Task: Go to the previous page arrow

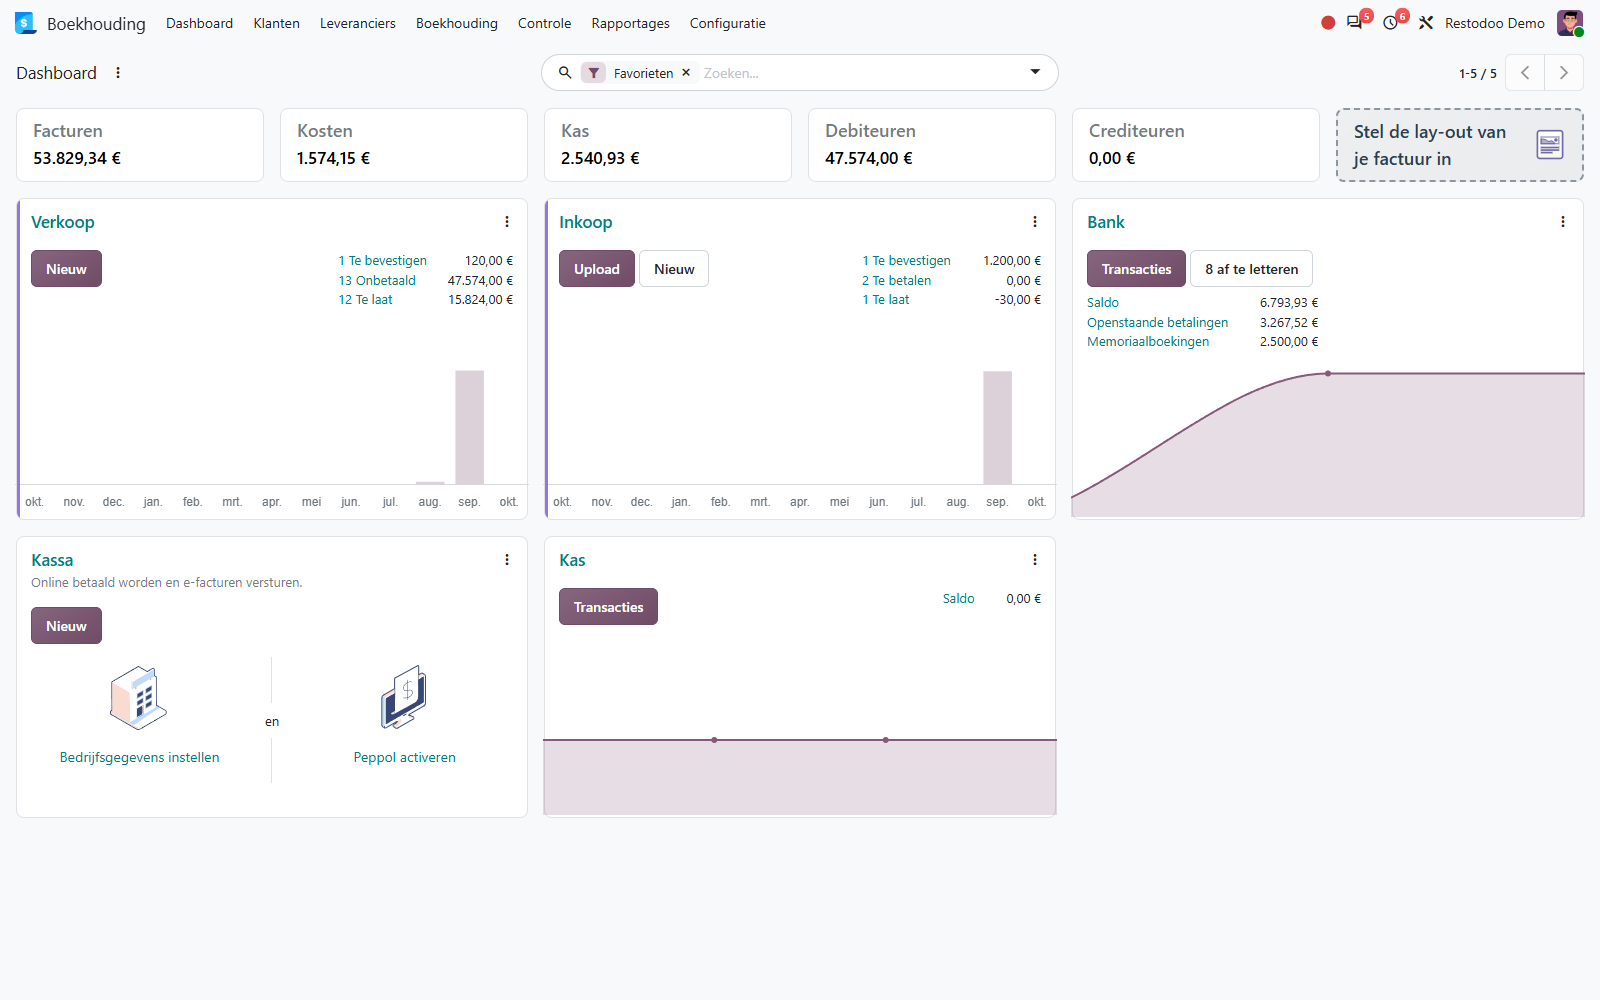Action: [1525, 73]
